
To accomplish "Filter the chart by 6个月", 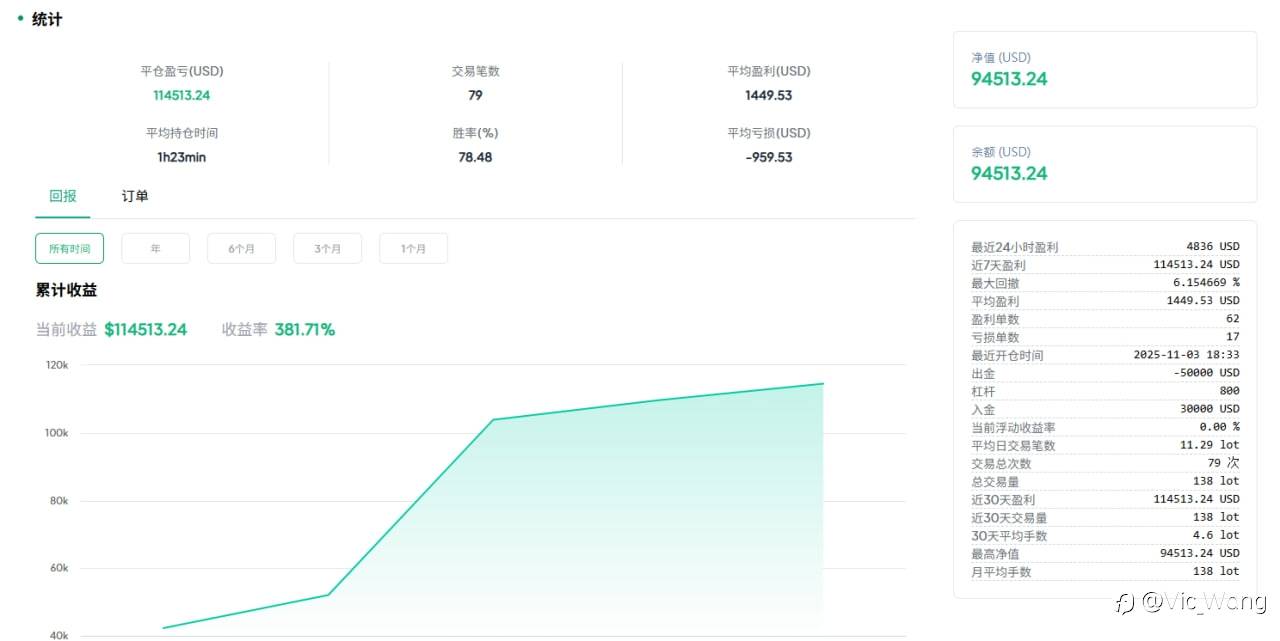I will (242, 248).
